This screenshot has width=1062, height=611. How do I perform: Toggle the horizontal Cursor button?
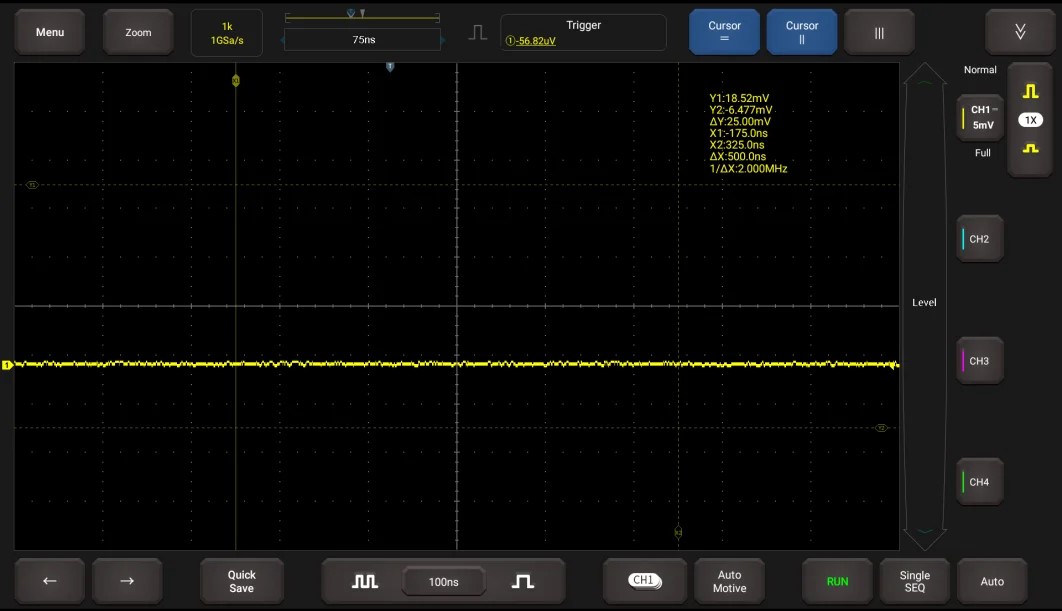click(x=724, y=32)
